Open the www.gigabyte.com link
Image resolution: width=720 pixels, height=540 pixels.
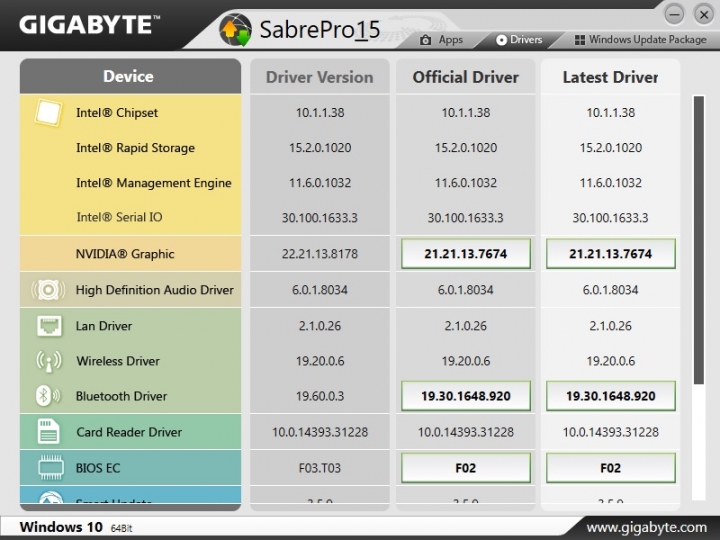click(x=647, y=527)
